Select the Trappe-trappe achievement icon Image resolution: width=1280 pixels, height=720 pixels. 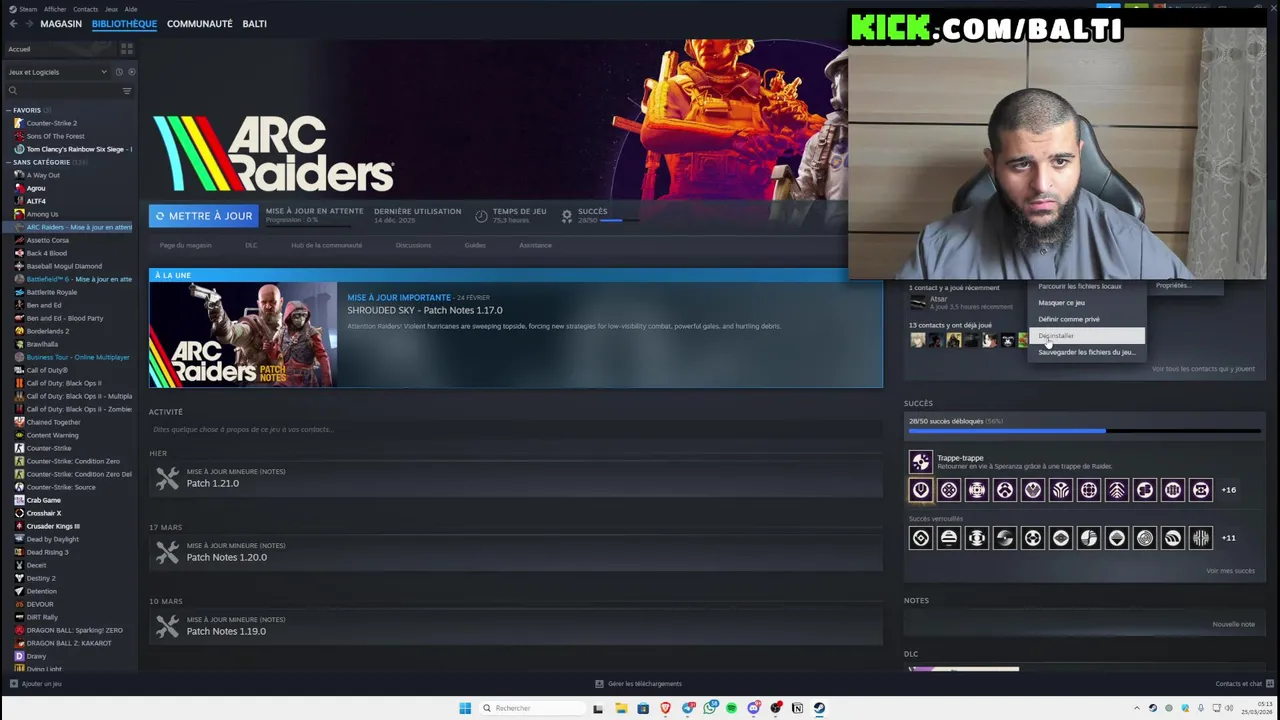coord(920,461)
